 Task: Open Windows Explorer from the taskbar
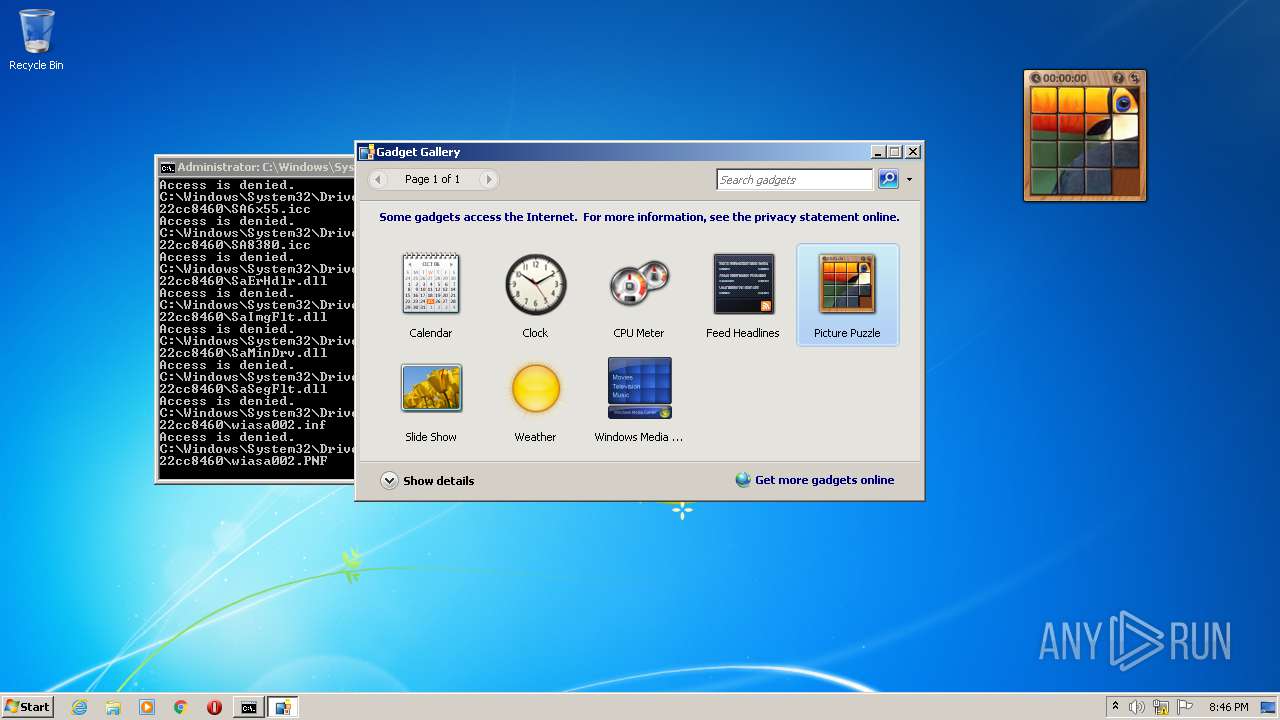point(113,707)
